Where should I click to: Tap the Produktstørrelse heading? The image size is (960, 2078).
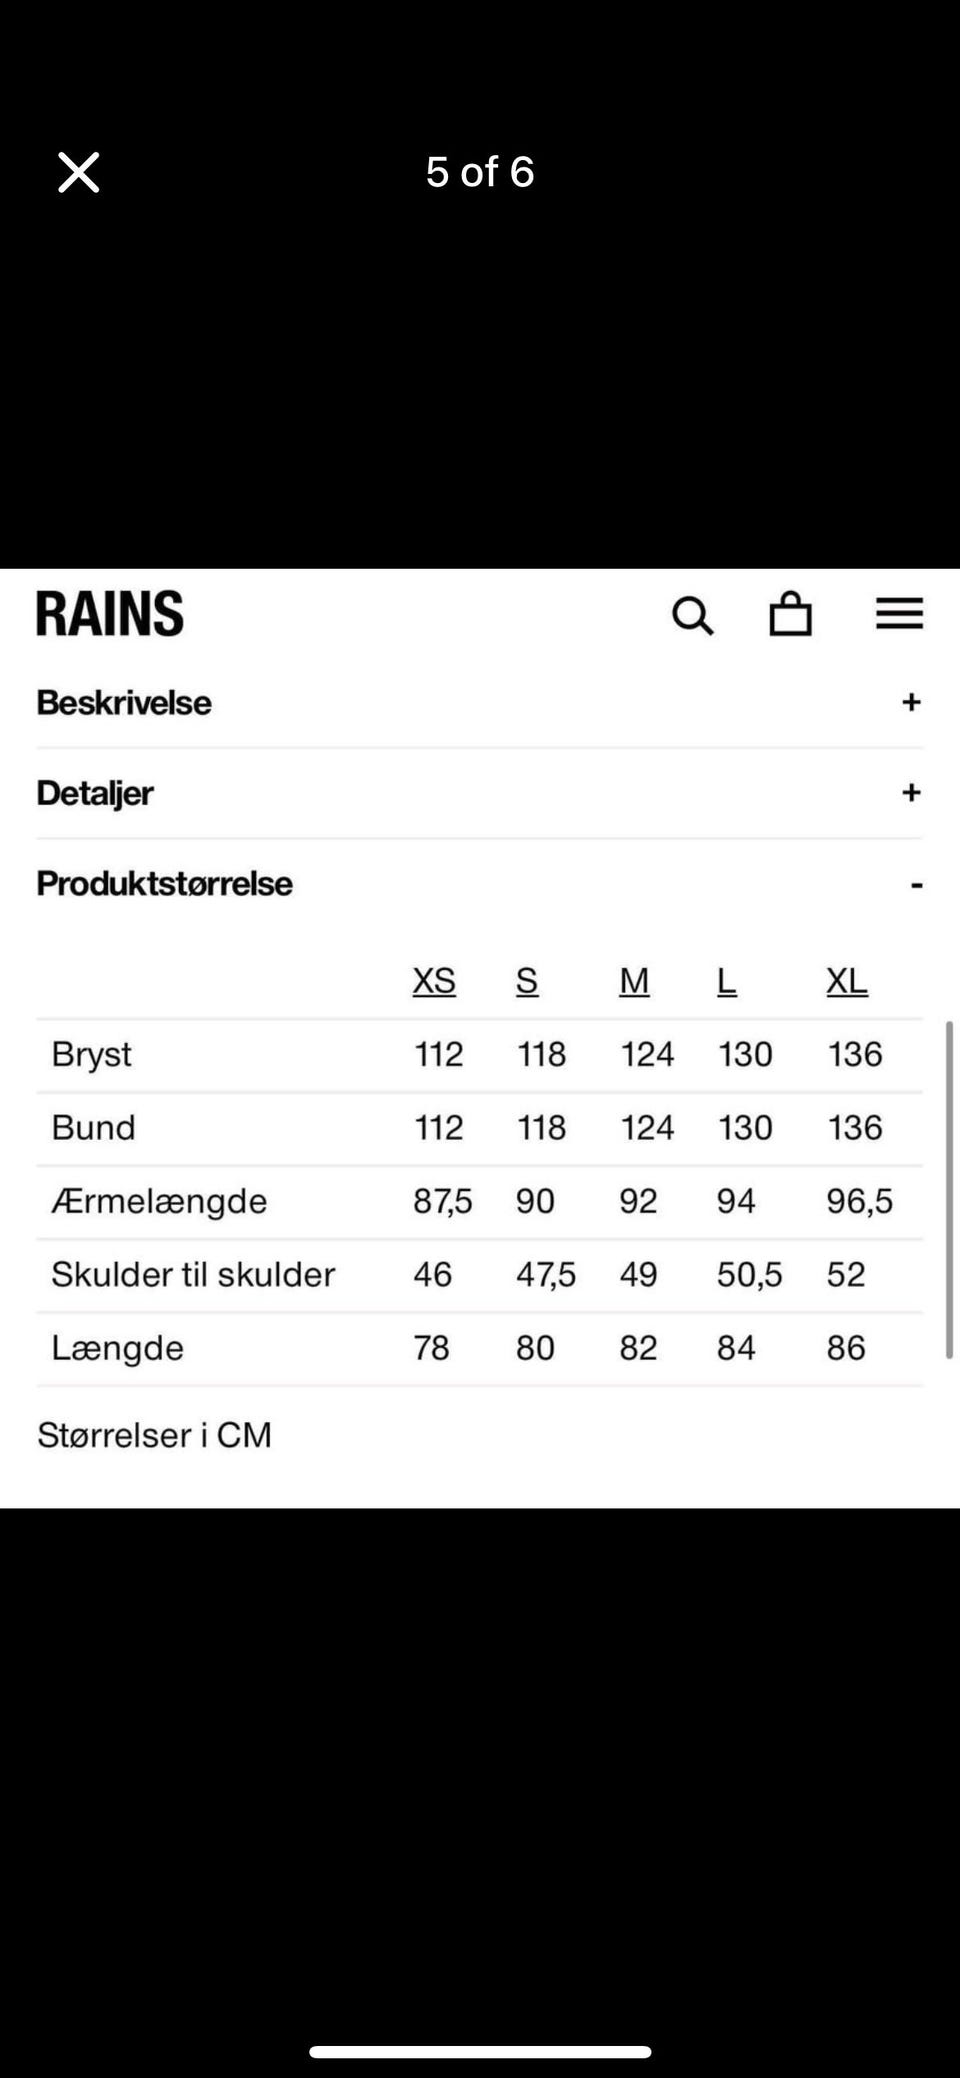pos(165,884)
